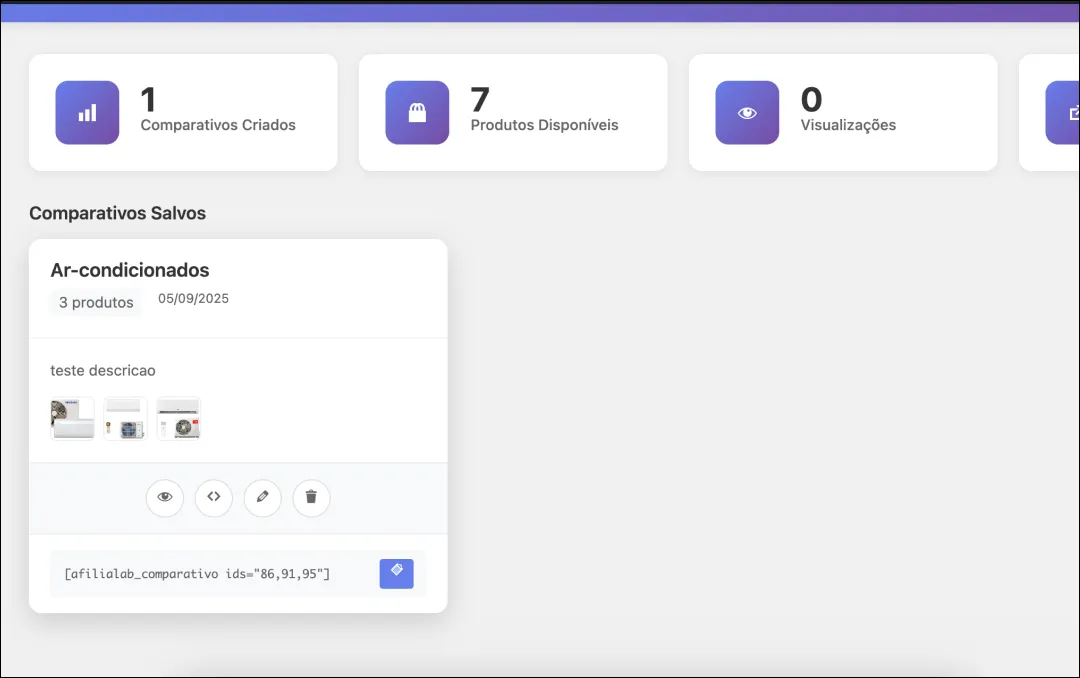Viewport: 1080px width, 678px height.
Task: Click the shopping bag icon for Produtos Disponíveis
Action: point(417,113)
